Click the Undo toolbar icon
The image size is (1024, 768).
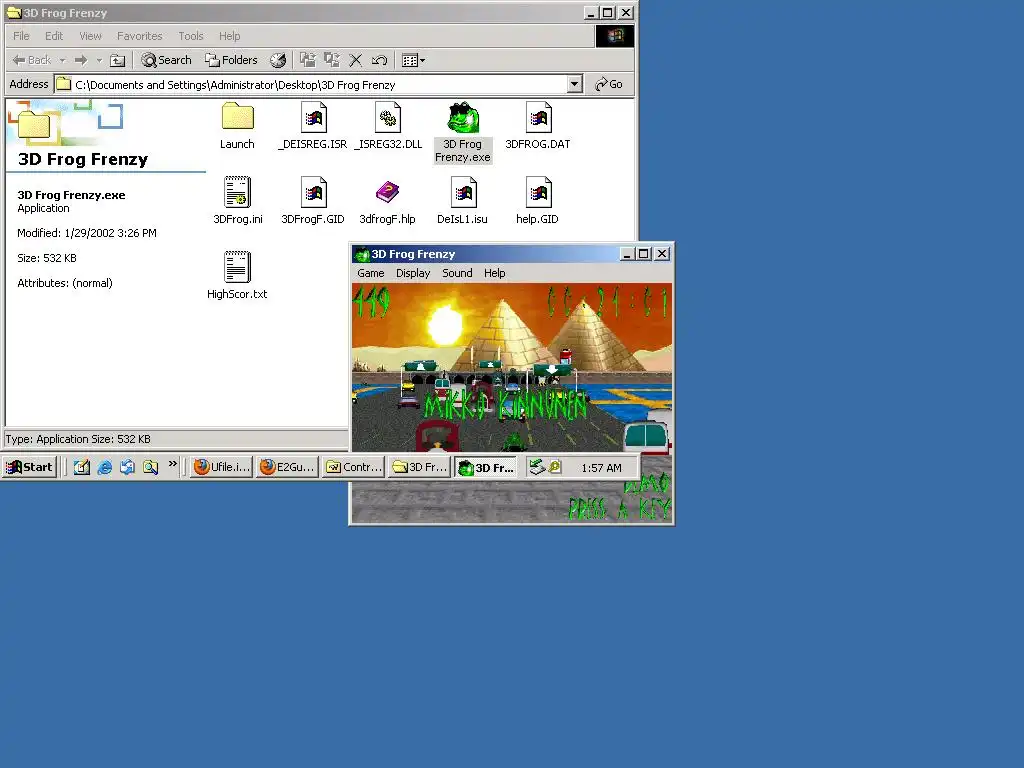point(379,60)
